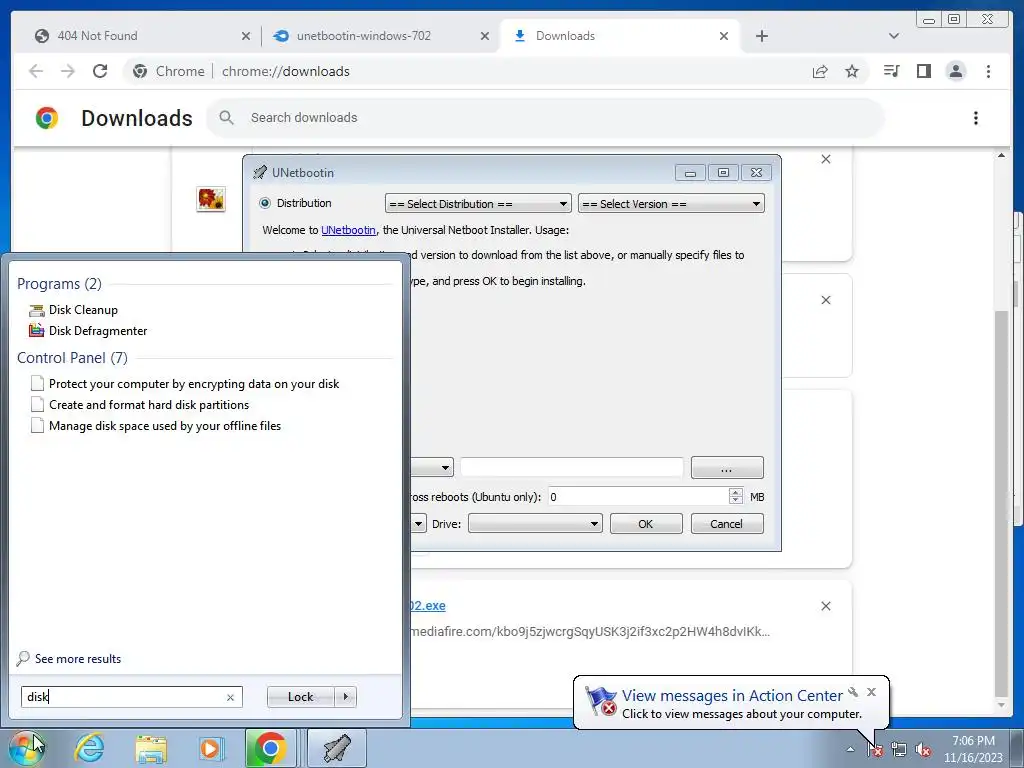This screenshot has width=1024, height=768.
Task: Go back in Chrome
Action: tap(36, 71)
